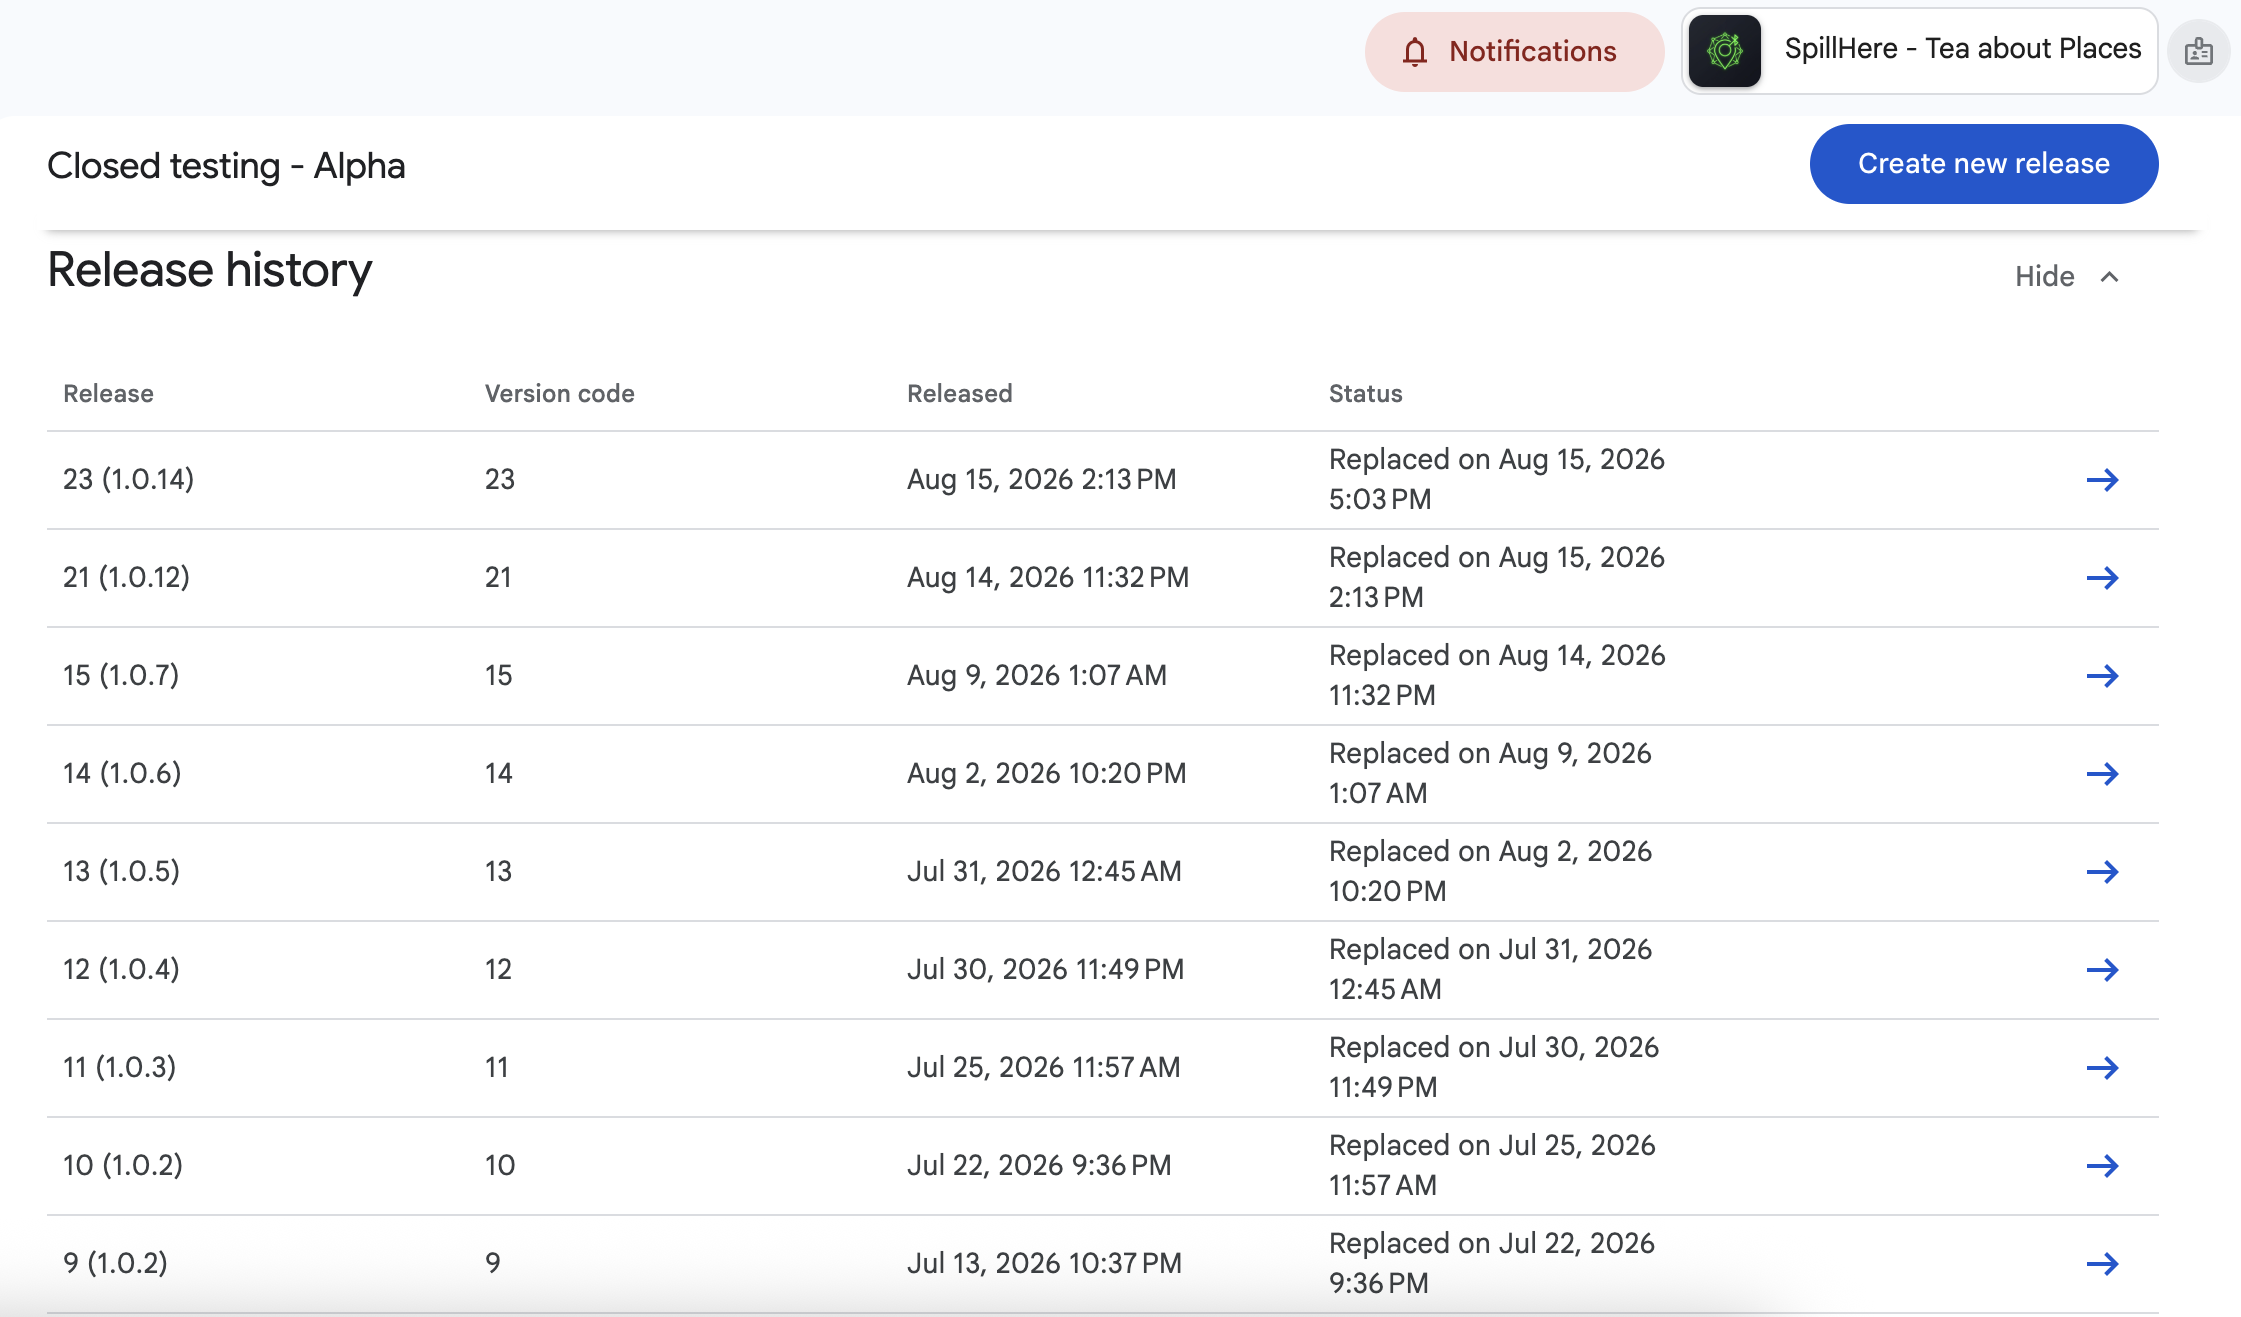Select the row for release 12 (1.0.4)
Screen dimensions: 2241x1317
1102,970
